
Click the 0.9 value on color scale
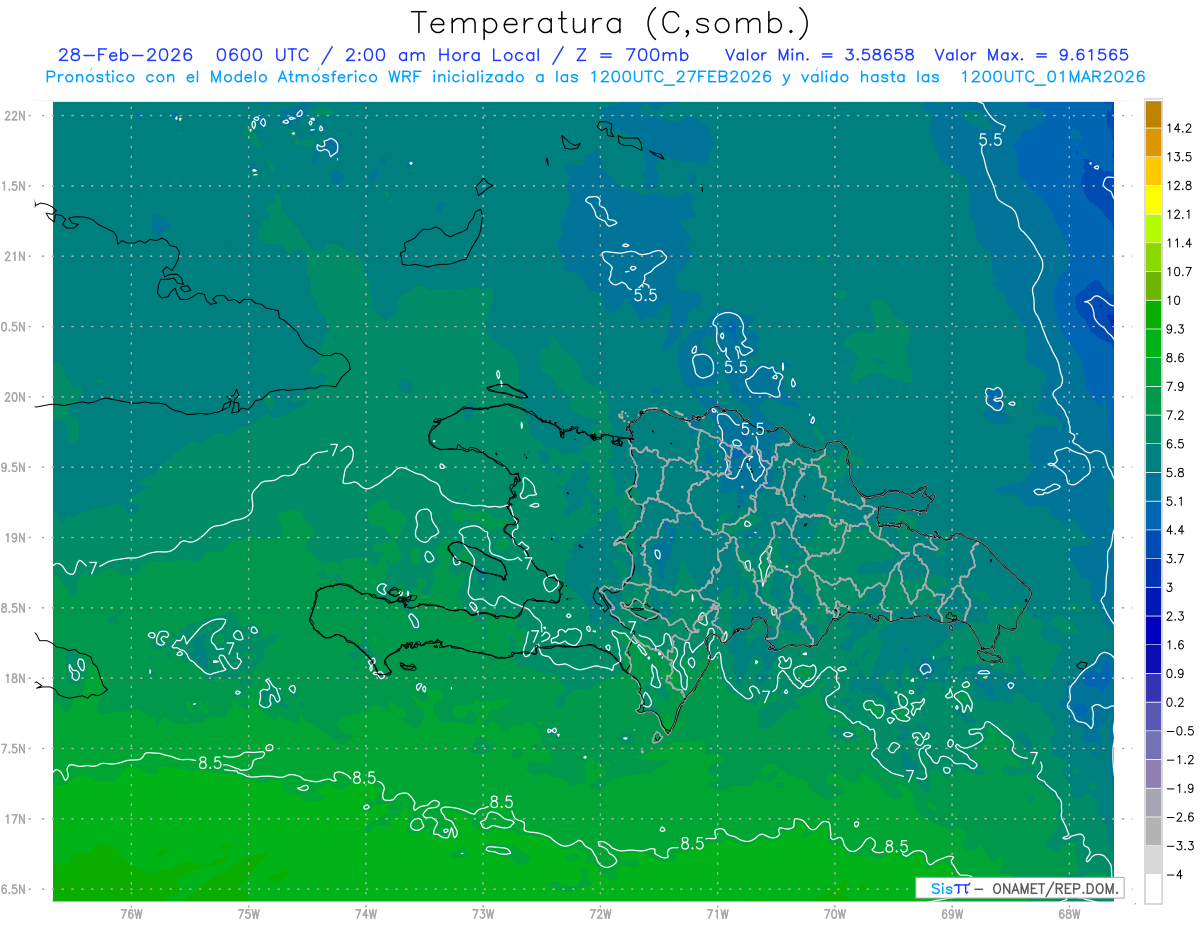pyautogui.click(x=1177, y=674)
